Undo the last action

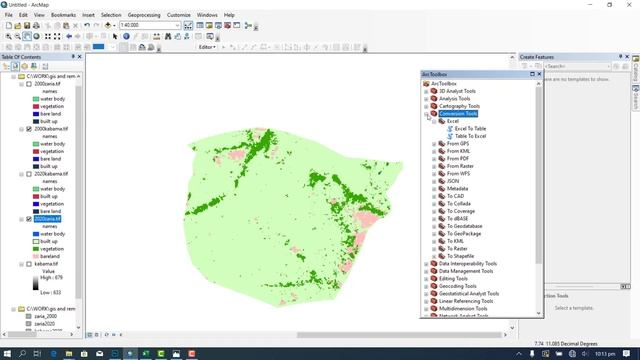pyautogui.click(x=87, y=26)
